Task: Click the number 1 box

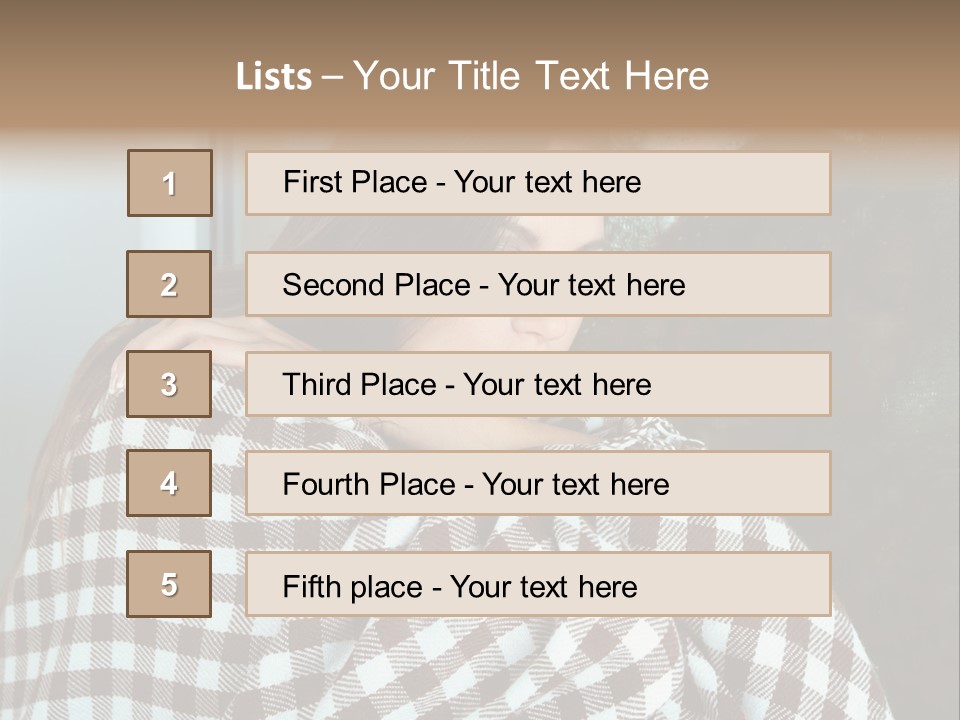Action: pyautogui.click(x=170, y=183)
